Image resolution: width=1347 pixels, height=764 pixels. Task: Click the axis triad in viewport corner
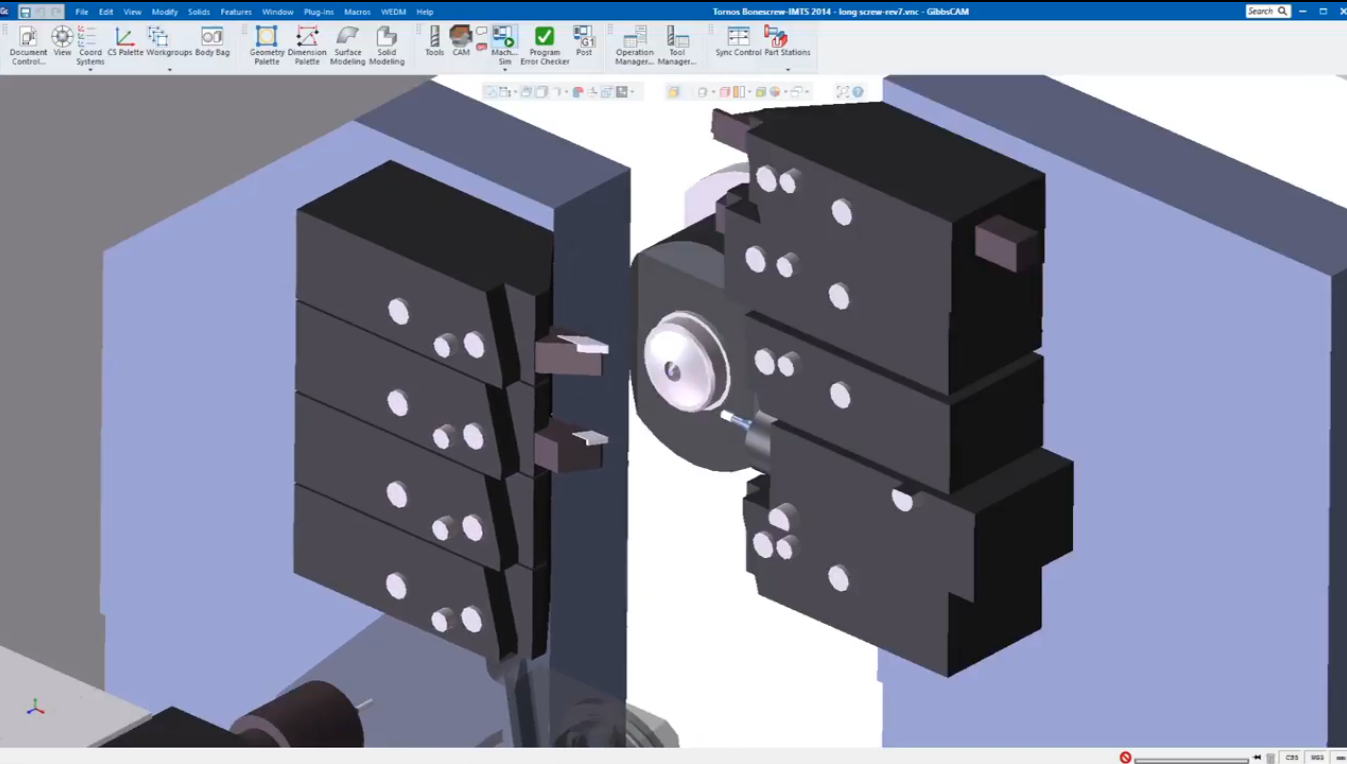tap(35, 707)
